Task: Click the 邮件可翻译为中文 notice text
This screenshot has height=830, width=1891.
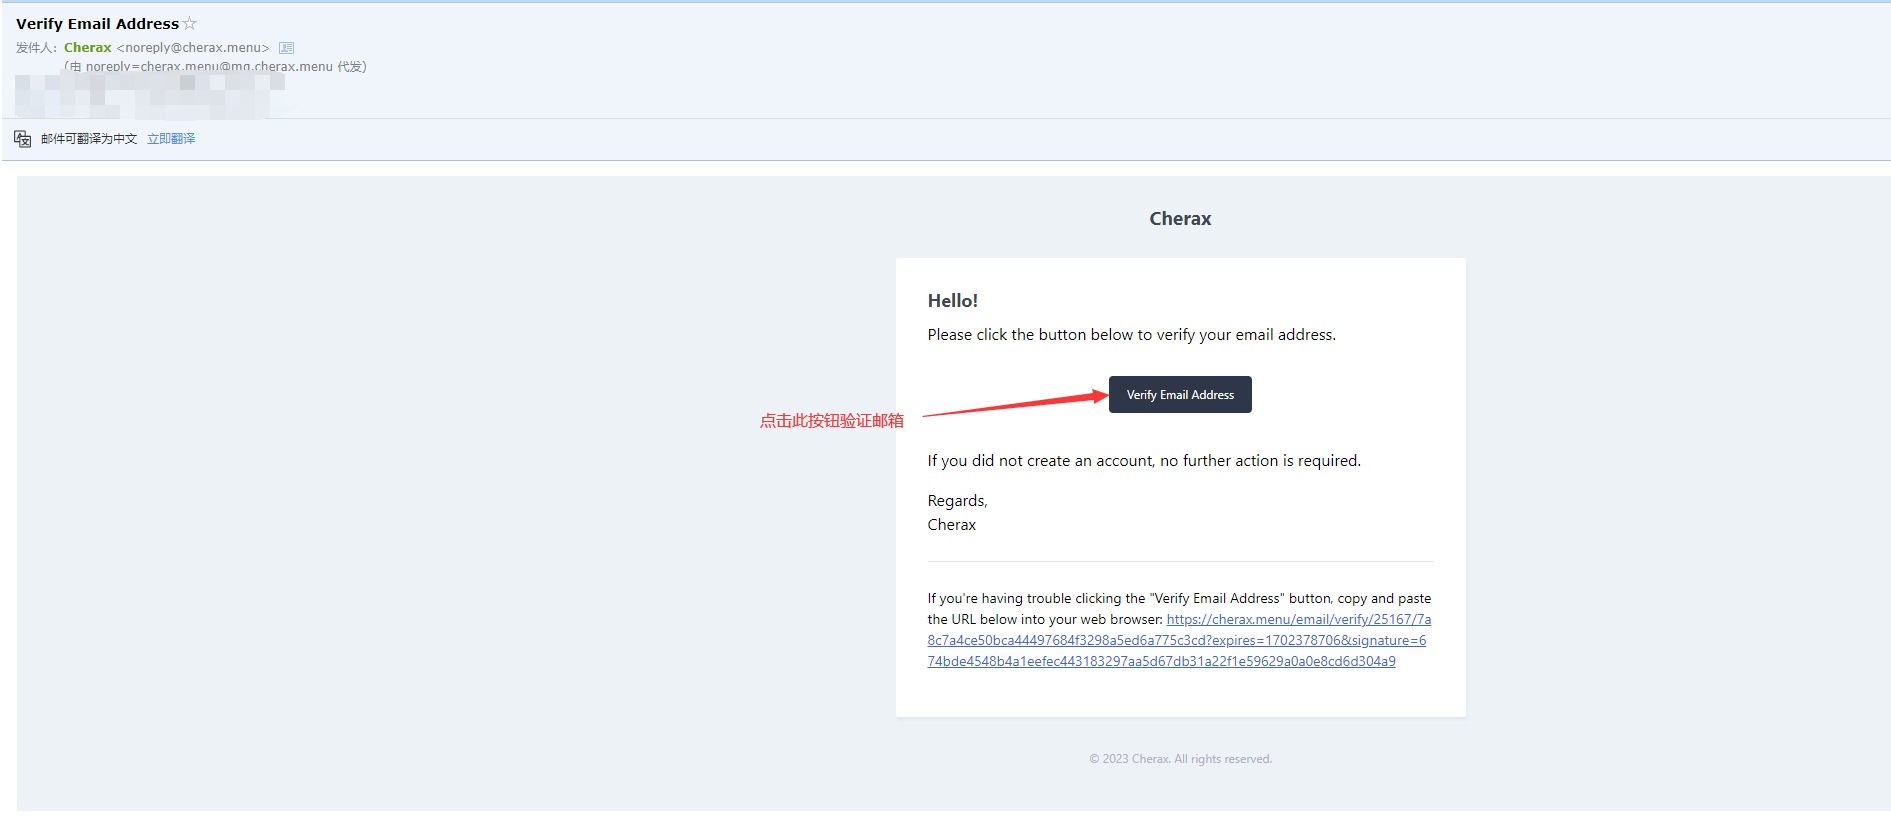Action: coord(89,139)
